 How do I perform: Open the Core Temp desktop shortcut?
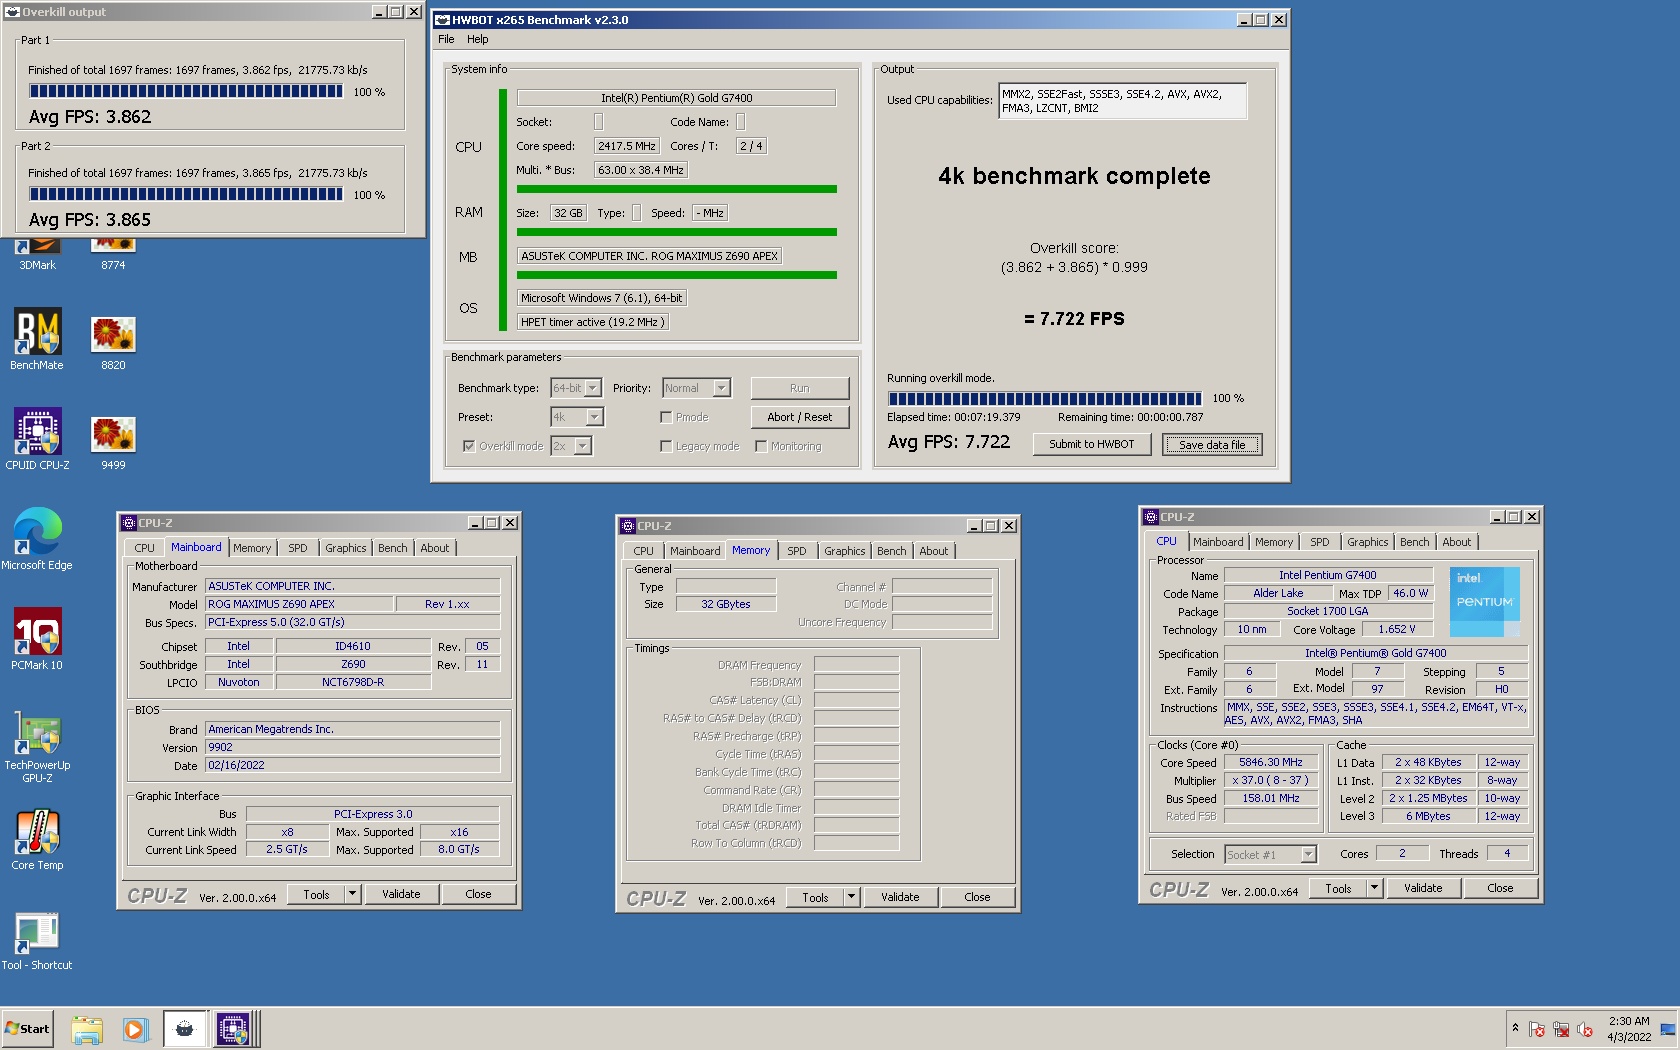click(37, 840)
